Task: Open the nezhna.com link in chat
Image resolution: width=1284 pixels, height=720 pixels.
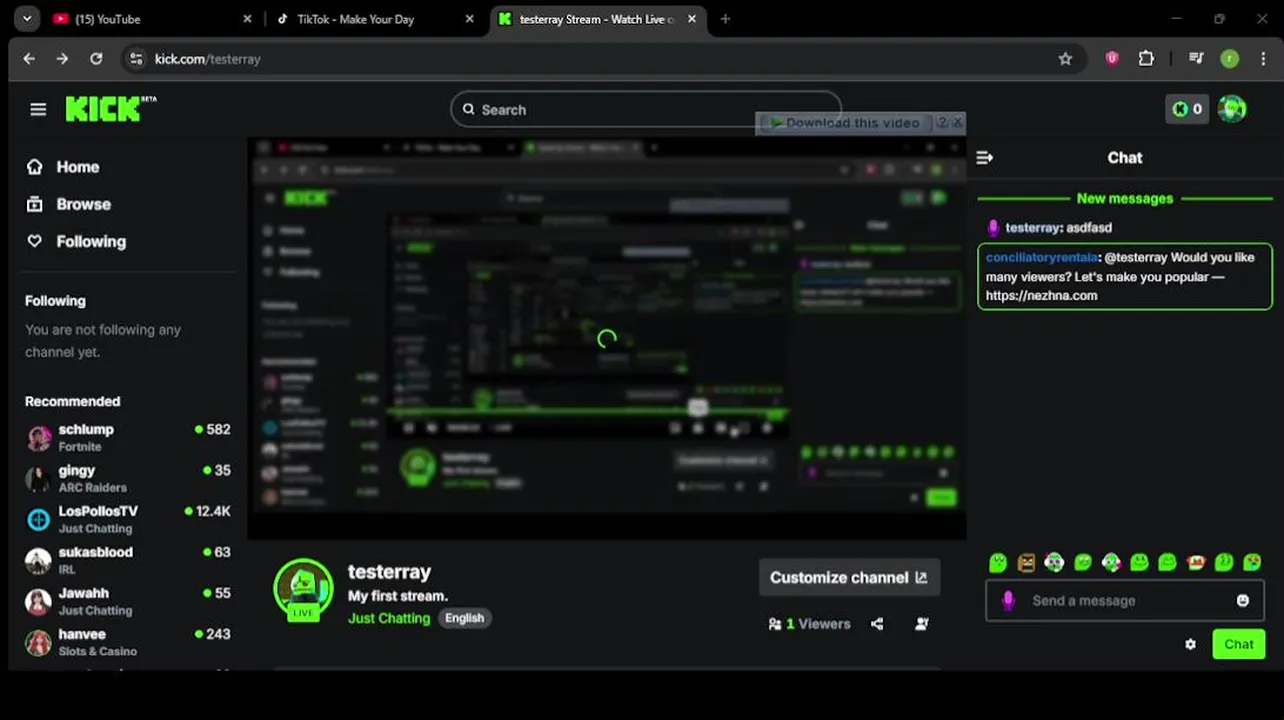Action: pos(1041,296)
